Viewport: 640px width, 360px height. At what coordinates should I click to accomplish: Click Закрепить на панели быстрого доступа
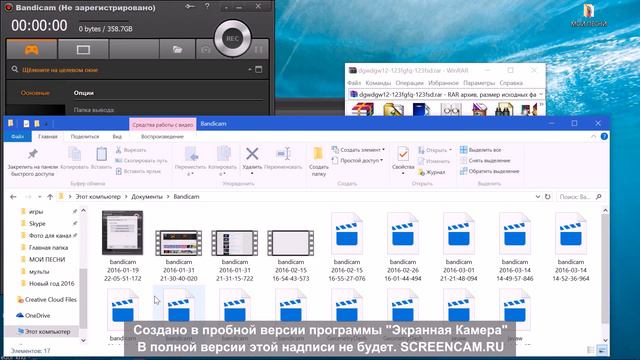33,161
